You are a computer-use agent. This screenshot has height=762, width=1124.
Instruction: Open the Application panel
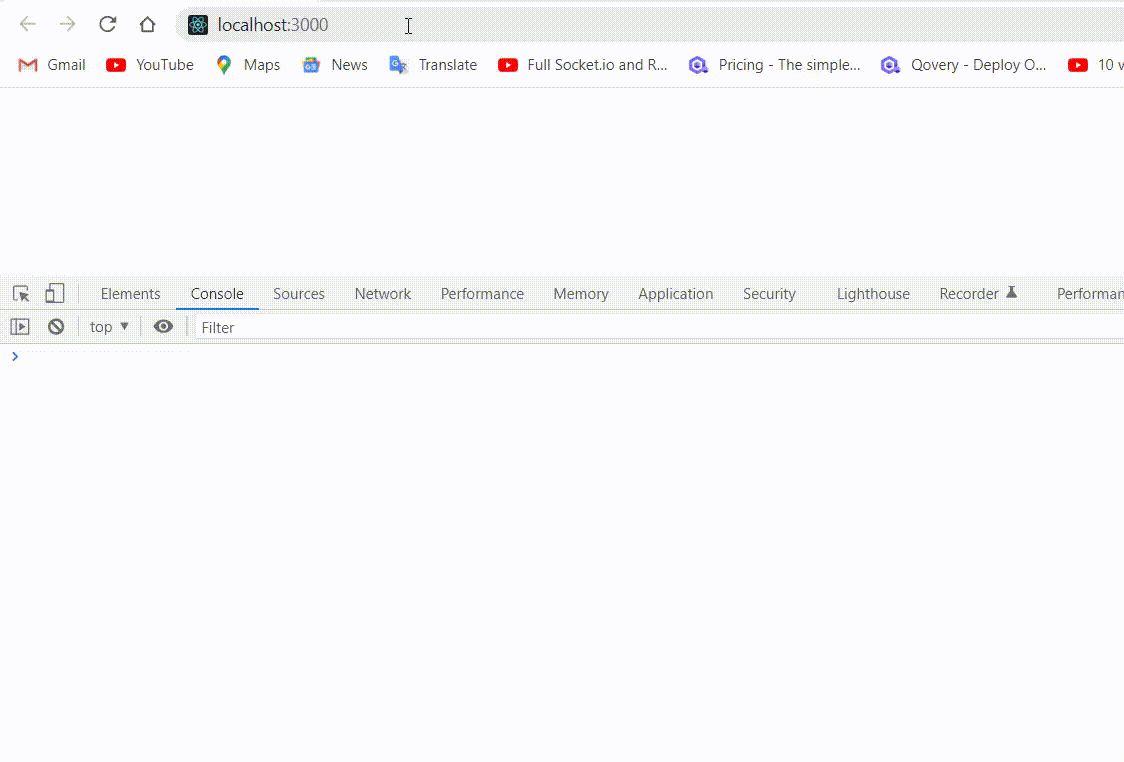[675, 293]
